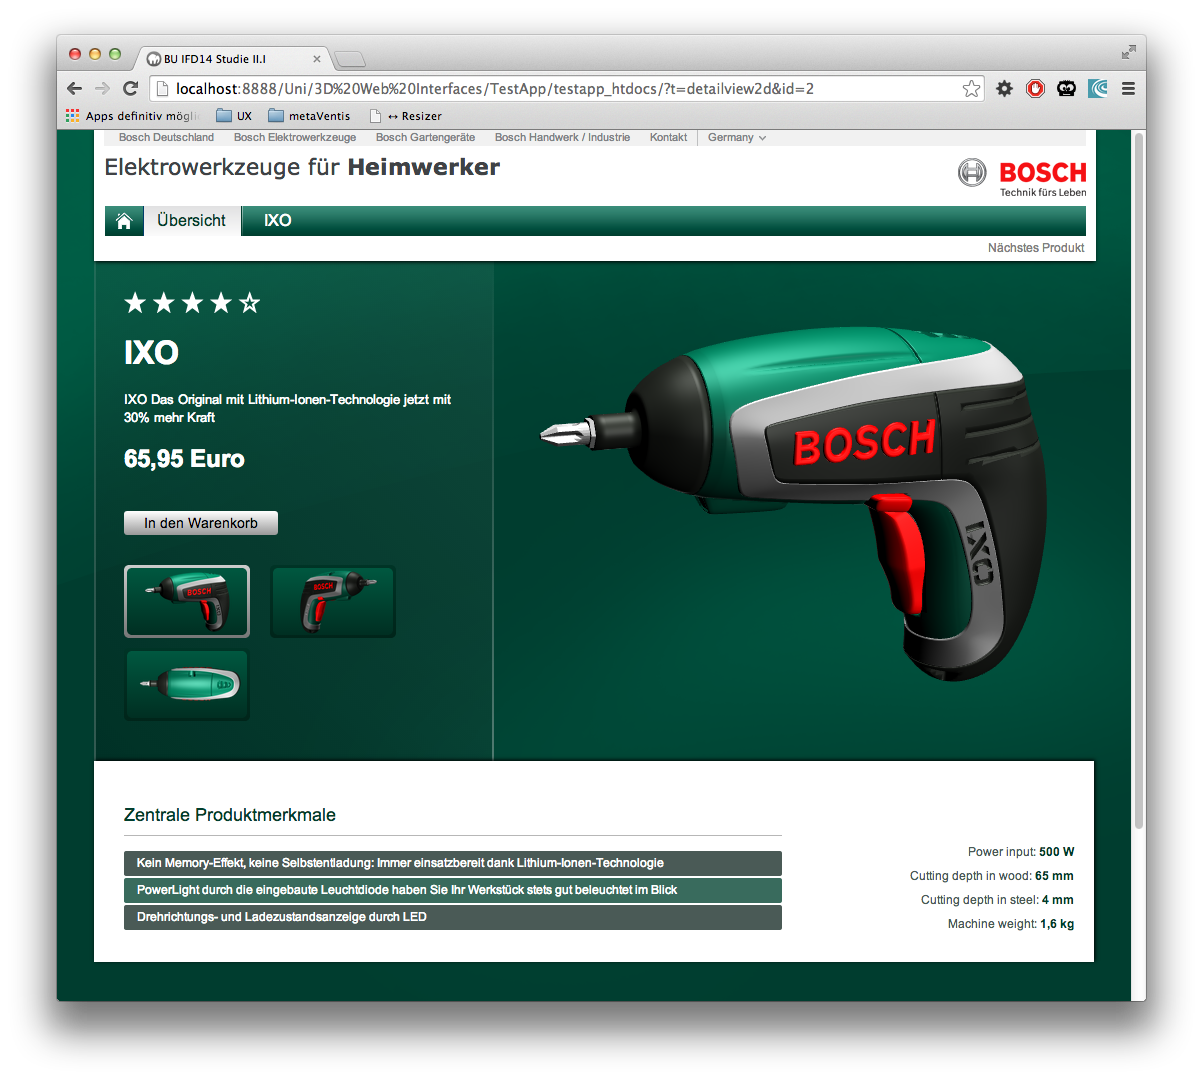
Task: Click the Bosch logo in header
Action: (x=1022, y=176)
